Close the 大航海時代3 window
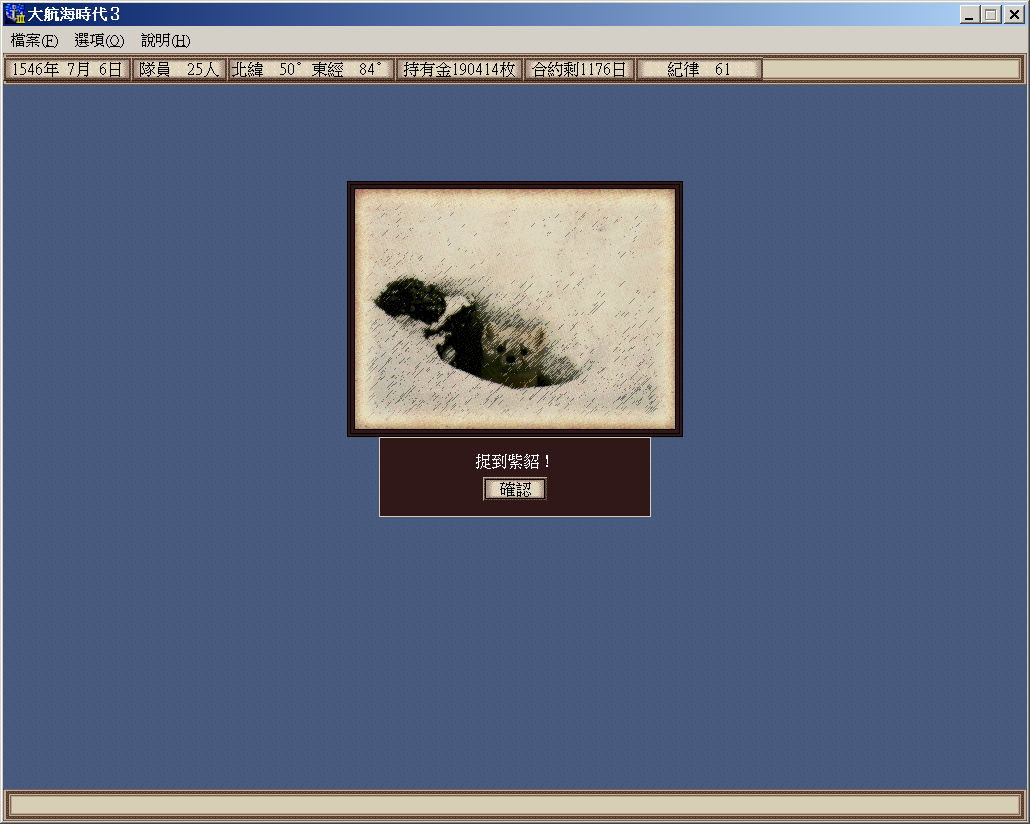The width and height of the screenshot is (1030, 824). 1013,14
